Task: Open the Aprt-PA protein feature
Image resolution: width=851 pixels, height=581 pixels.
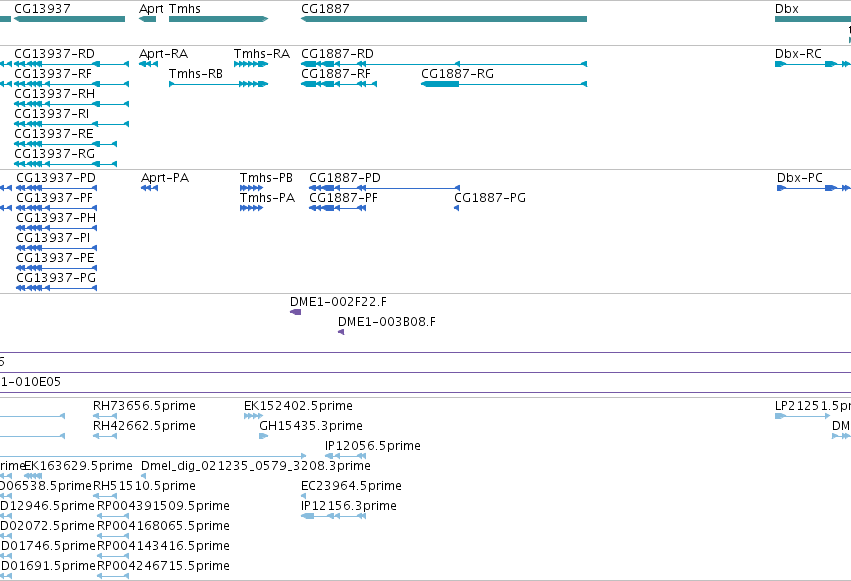Action: (x=165, y=178)
